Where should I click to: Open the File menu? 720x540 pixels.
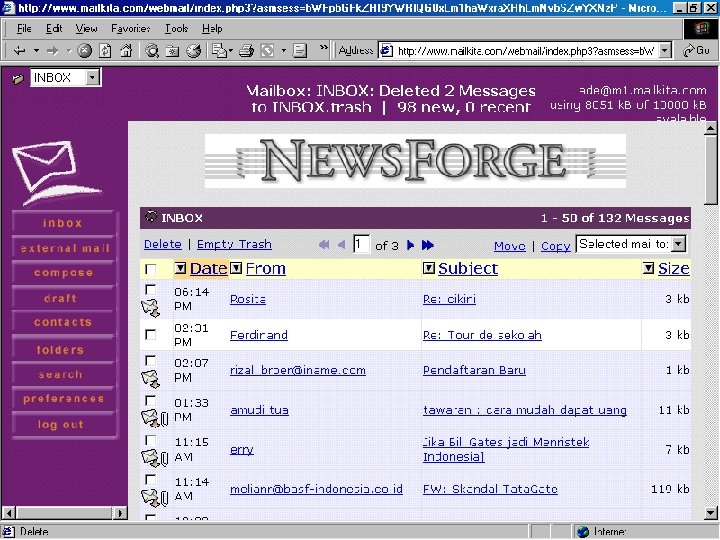24,28
